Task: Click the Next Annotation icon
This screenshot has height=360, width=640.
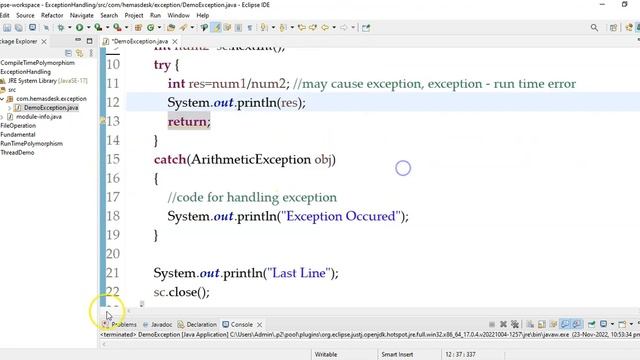Action: [x=264, y=28]
